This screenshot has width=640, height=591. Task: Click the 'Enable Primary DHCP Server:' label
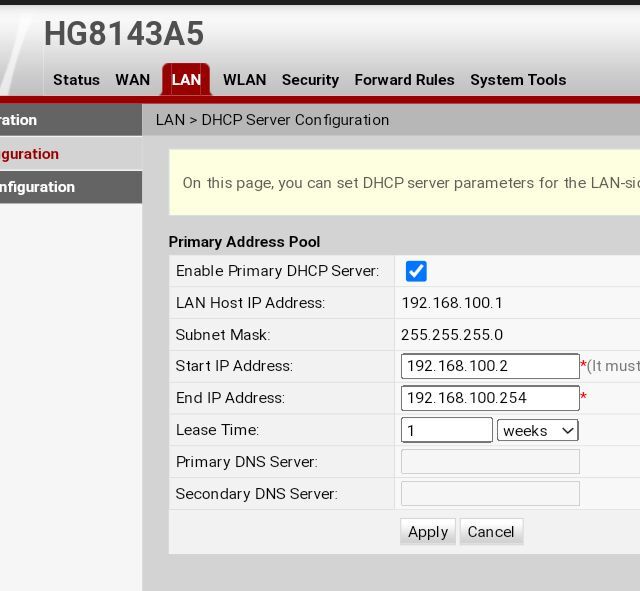[278, 271]
